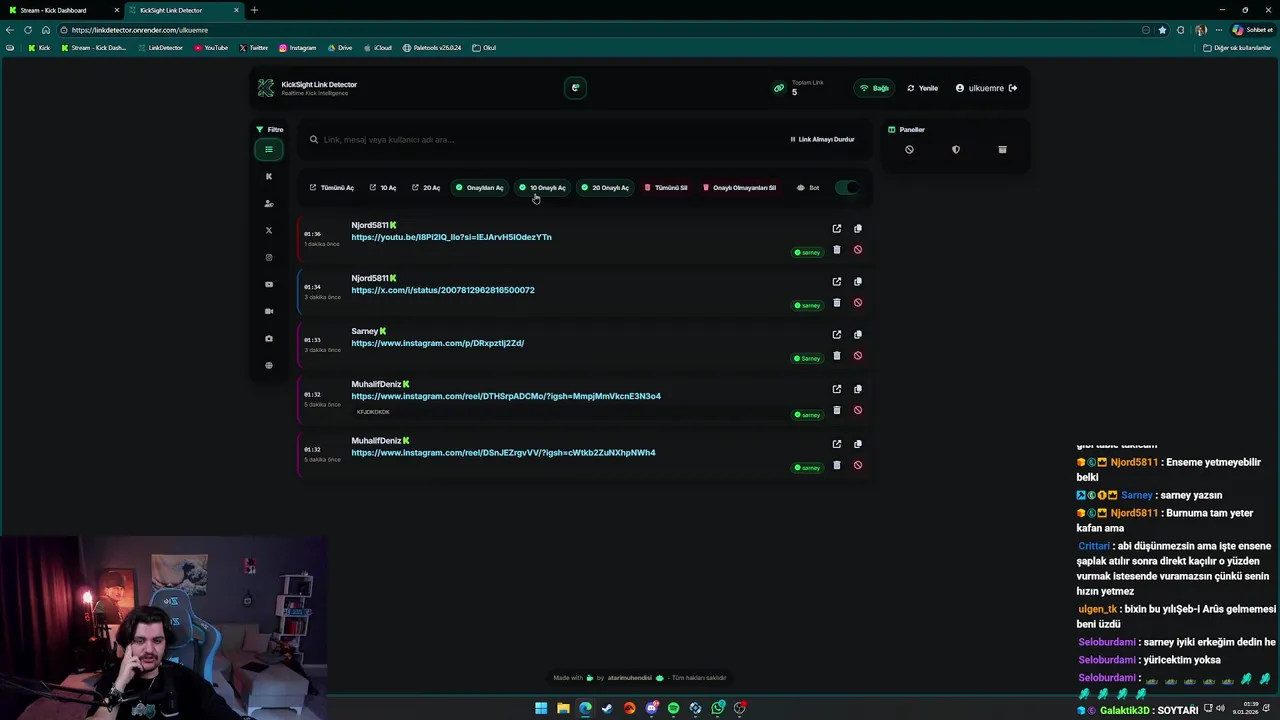Click the Yenile refresh button
The height and width of the screenshot is (720, 1280).
(923, 88)
